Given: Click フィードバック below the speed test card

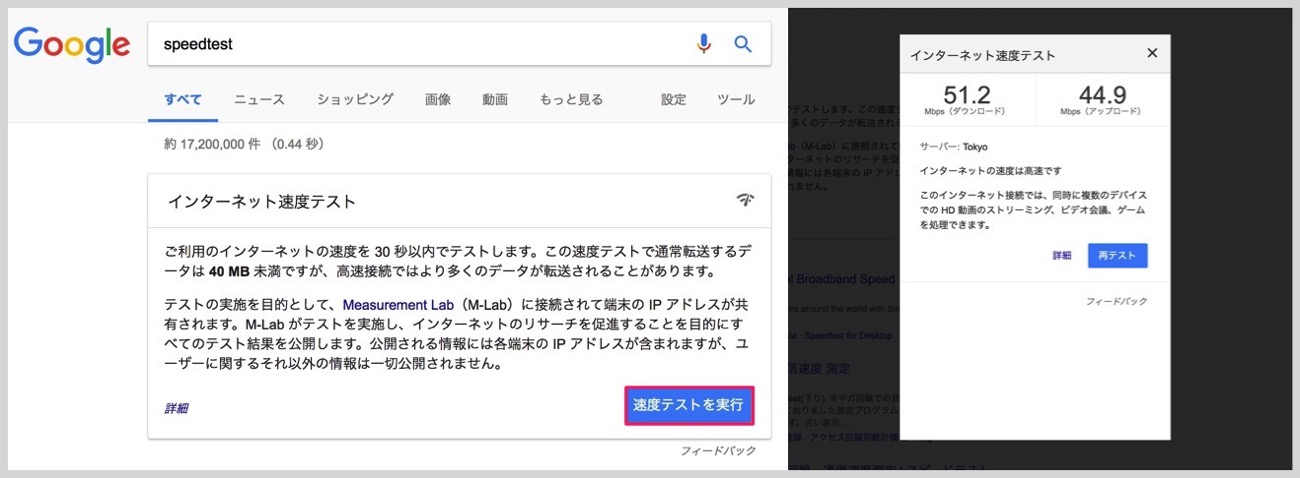Looking at the screenshot, I should [x=718, y=451].
